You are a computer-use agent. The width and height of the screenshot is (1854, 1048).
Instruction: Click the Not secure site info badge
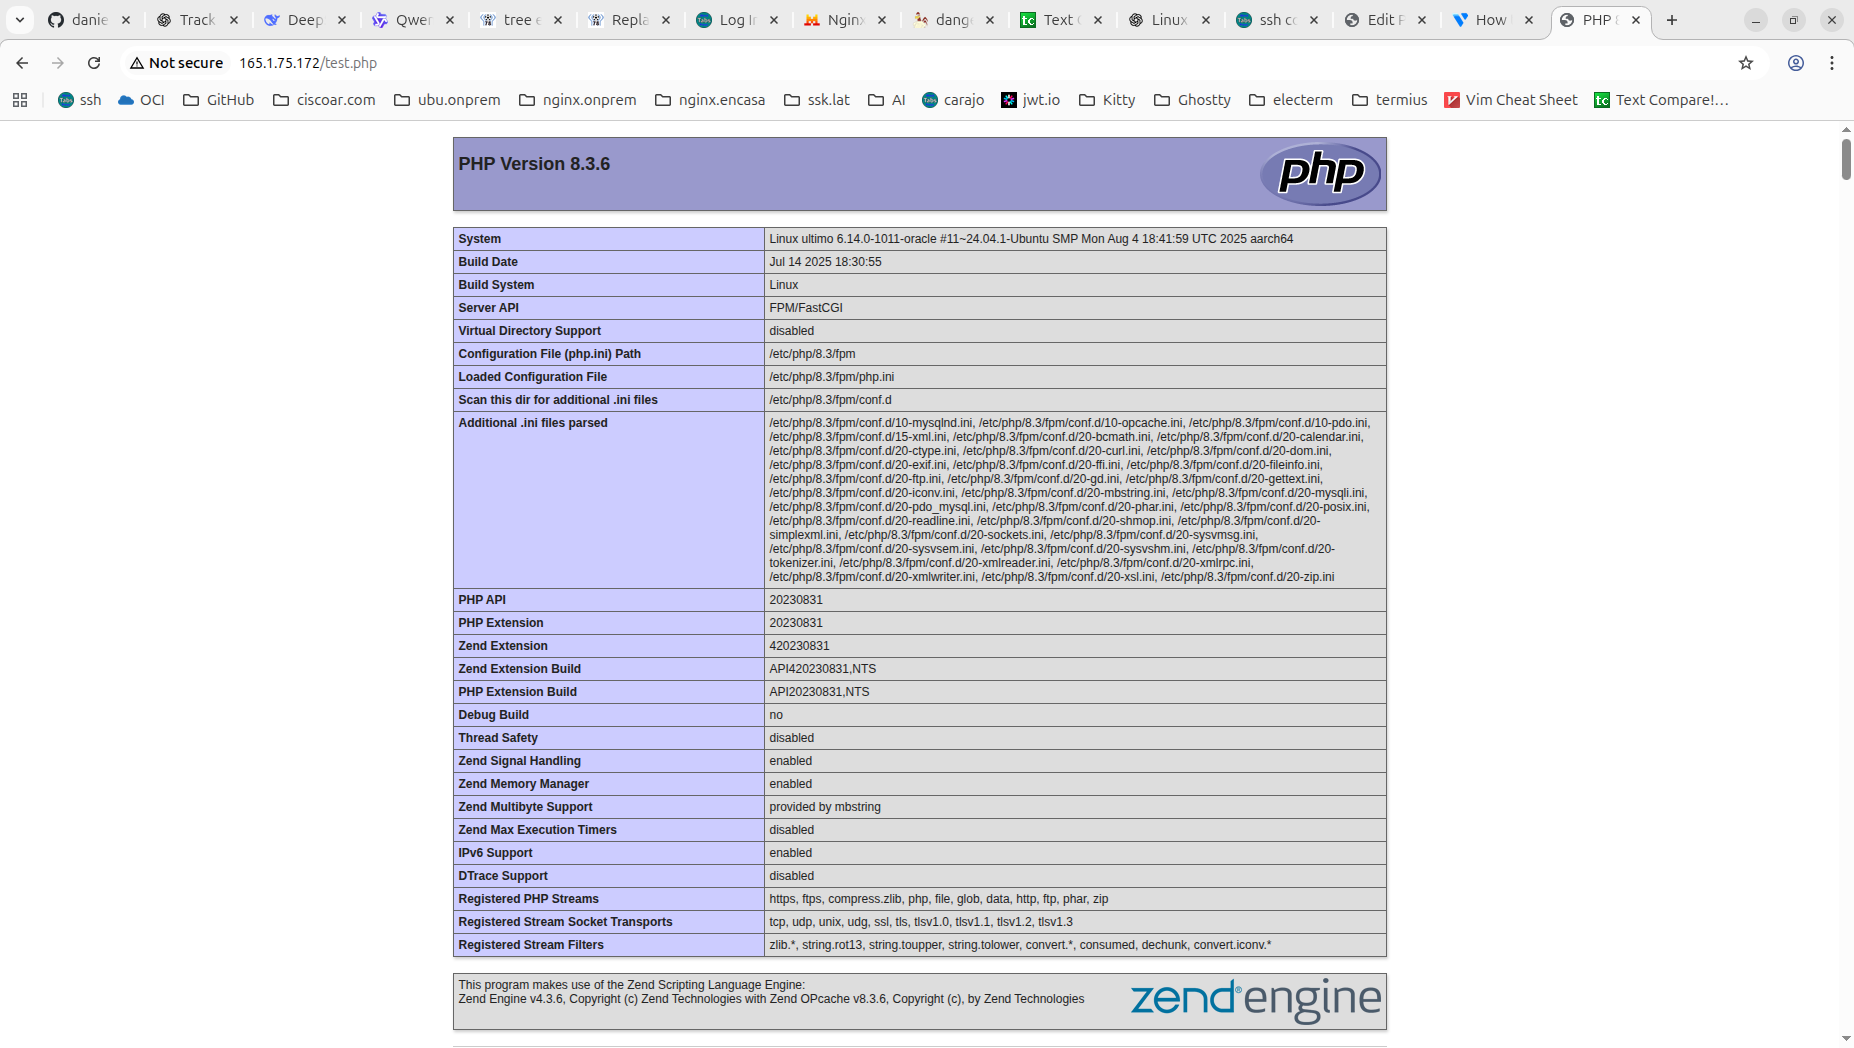pyautogui.click(x=176, y=63)
